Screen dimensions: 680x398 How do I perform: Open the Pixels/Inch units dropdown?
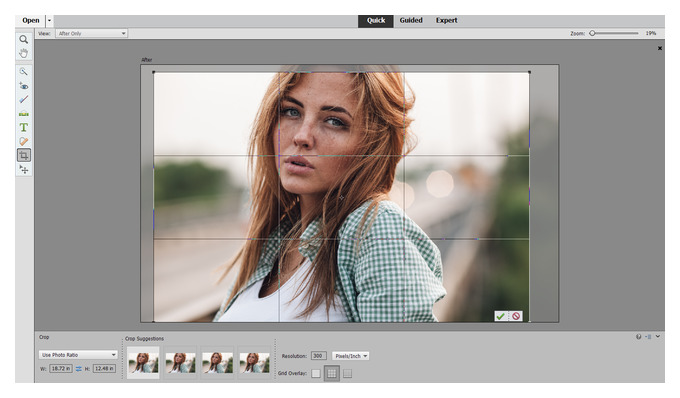(350, 356)
